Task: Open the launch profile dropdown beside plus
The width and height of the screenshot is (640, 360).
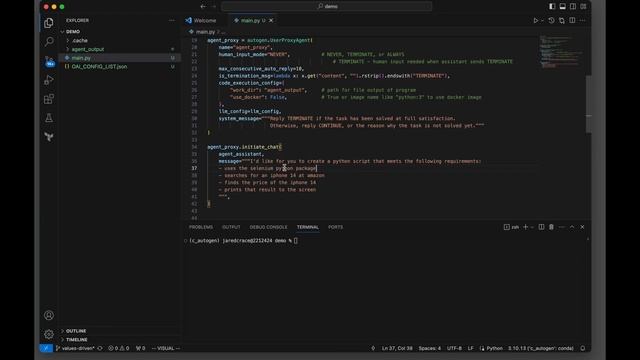Action: tap(532, 227)
